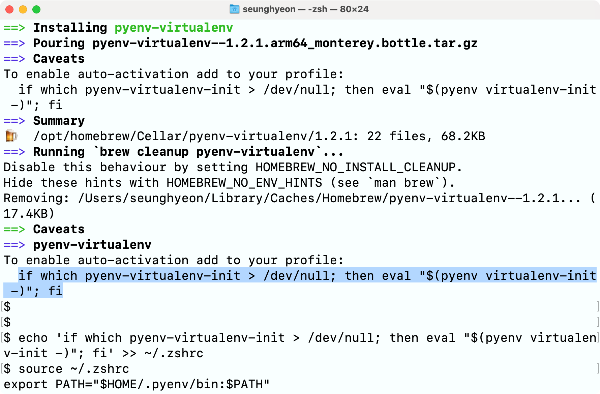The width and height of the screenshot is (600, 394).
Task: Click the bold 'pyenv-virtualenv' heading below the second Caveats
Action: point(92,245)
